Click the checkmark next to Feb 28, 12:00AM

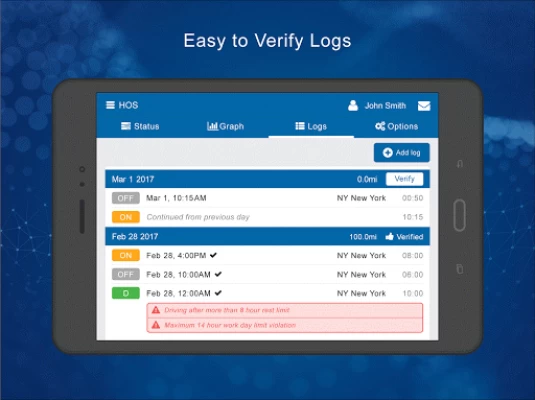[x=218, y=293]
